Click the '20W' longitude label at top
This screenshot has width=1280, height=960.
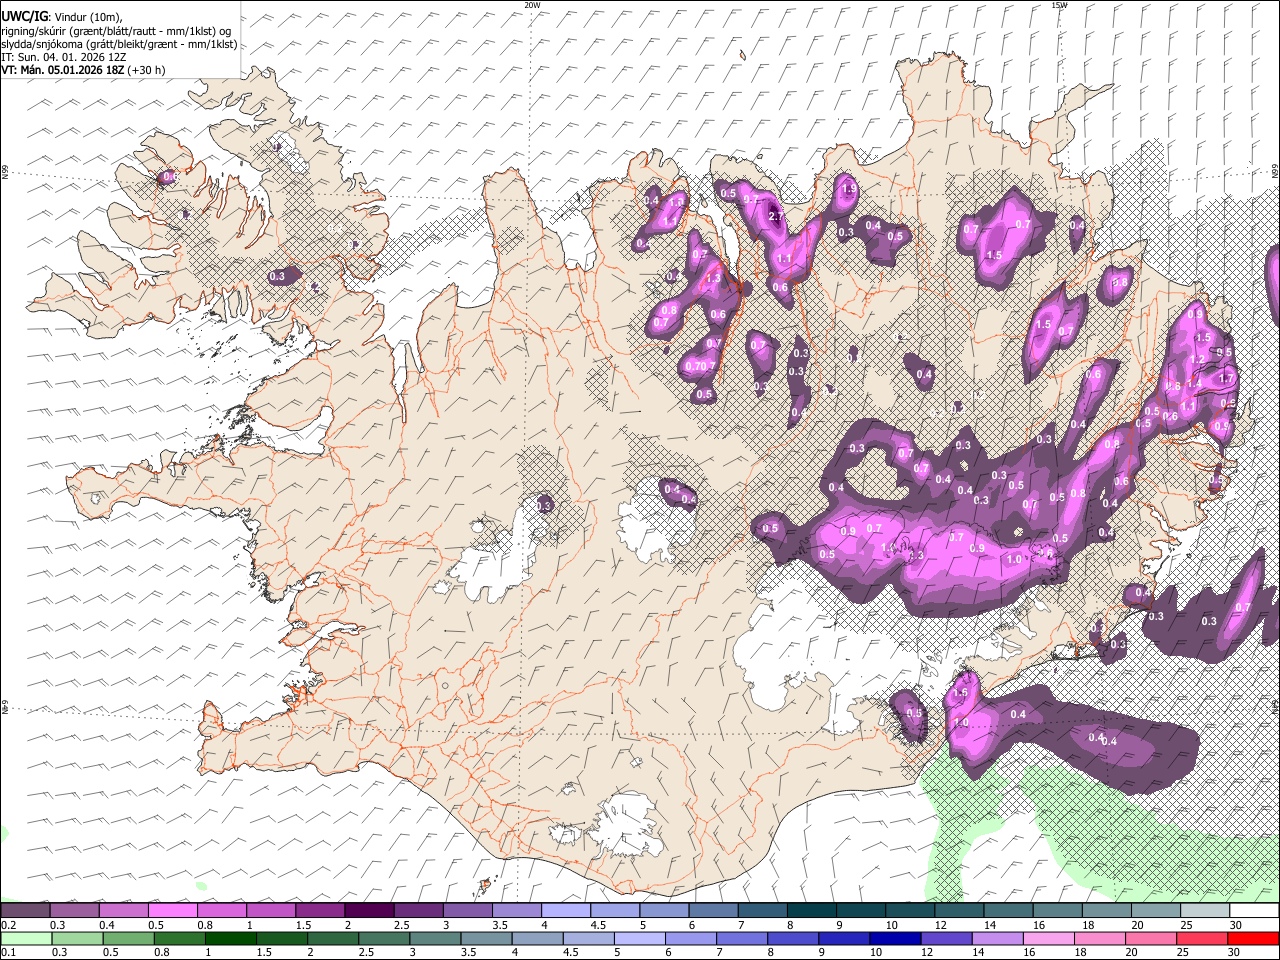532,5
